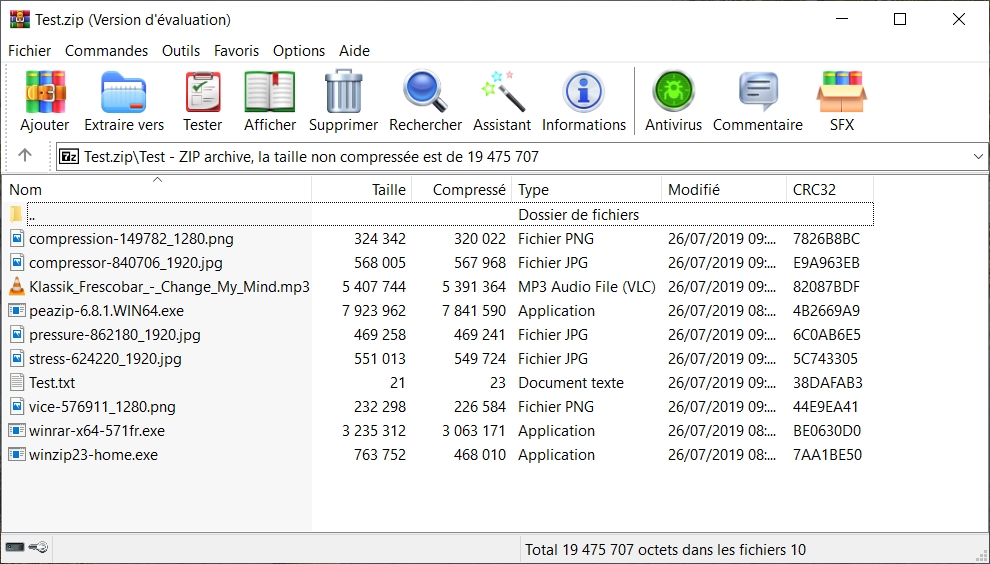This screenshot has height=564, width=990.
Task: Open the Rechercher magnifier tool
Action: click(425, 93)
